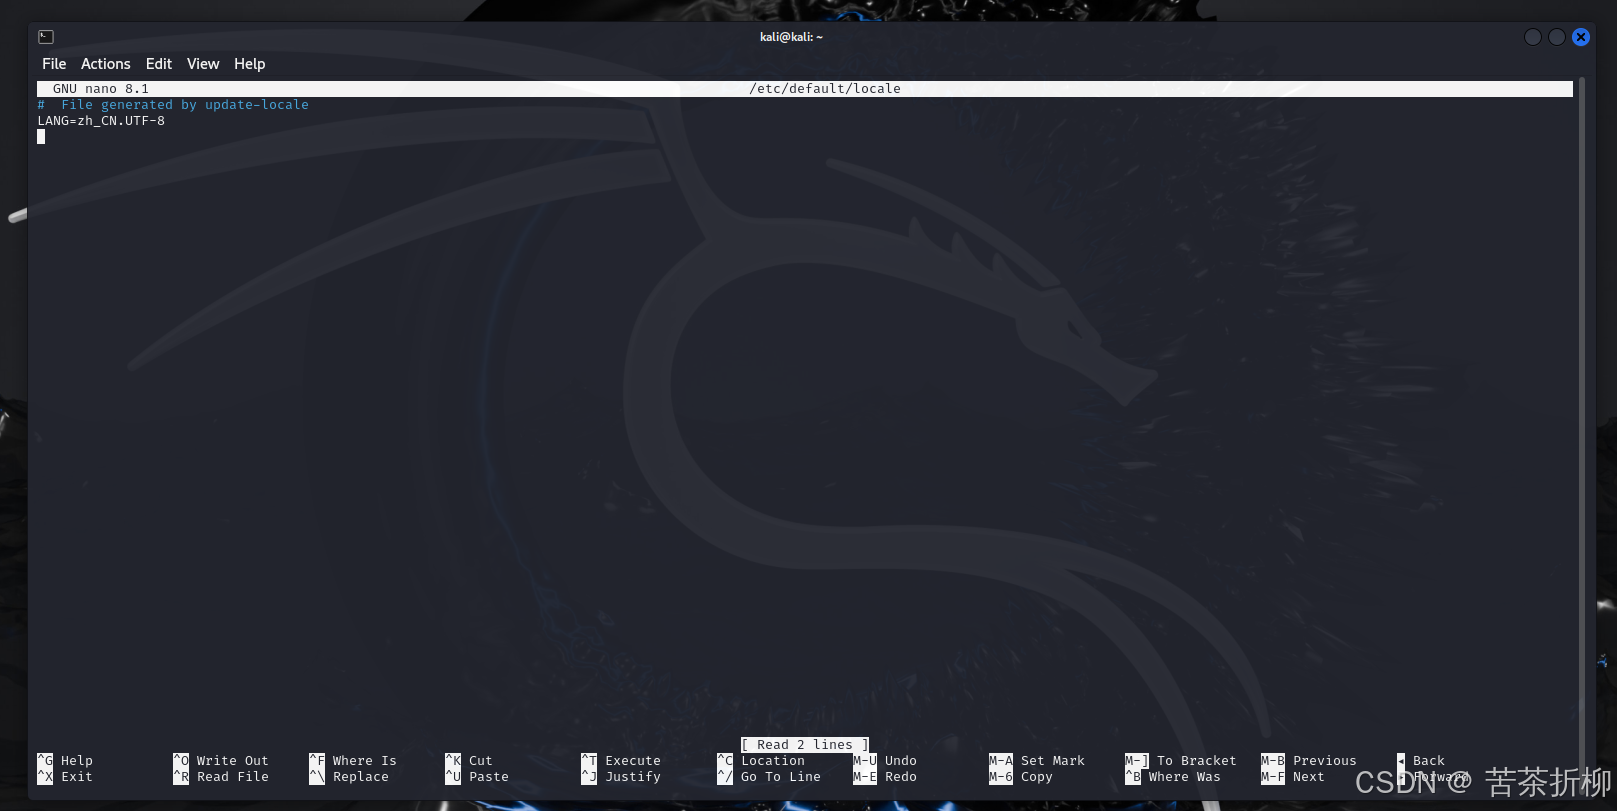The image size is (1617, 811).
Task: Click the M-6 Copy shortcut
Action: pyautogui.click(x=1021, y=777)
